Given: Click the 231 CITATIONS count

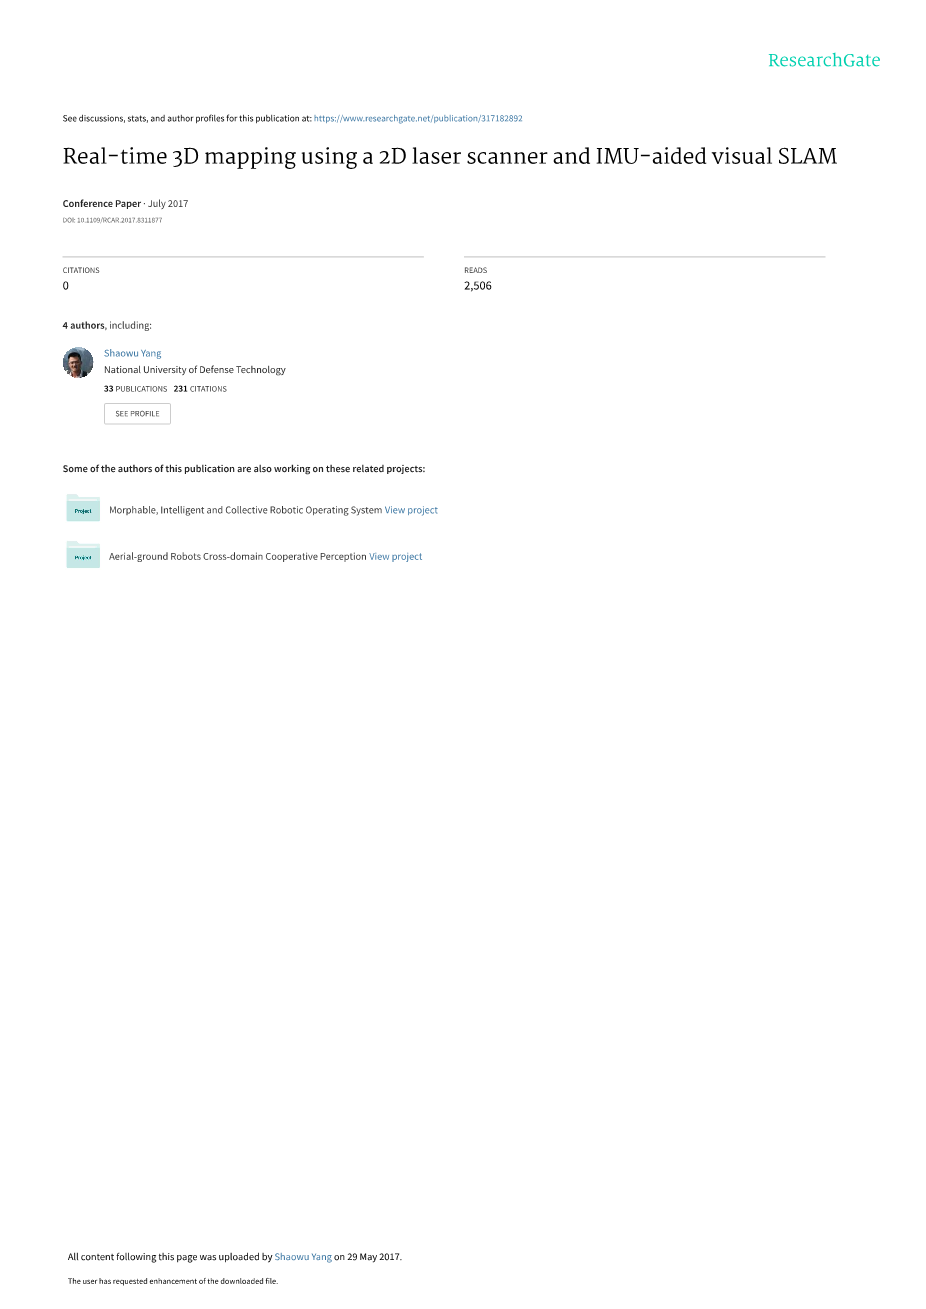Looking at the screenshot, I should (200, 389).
